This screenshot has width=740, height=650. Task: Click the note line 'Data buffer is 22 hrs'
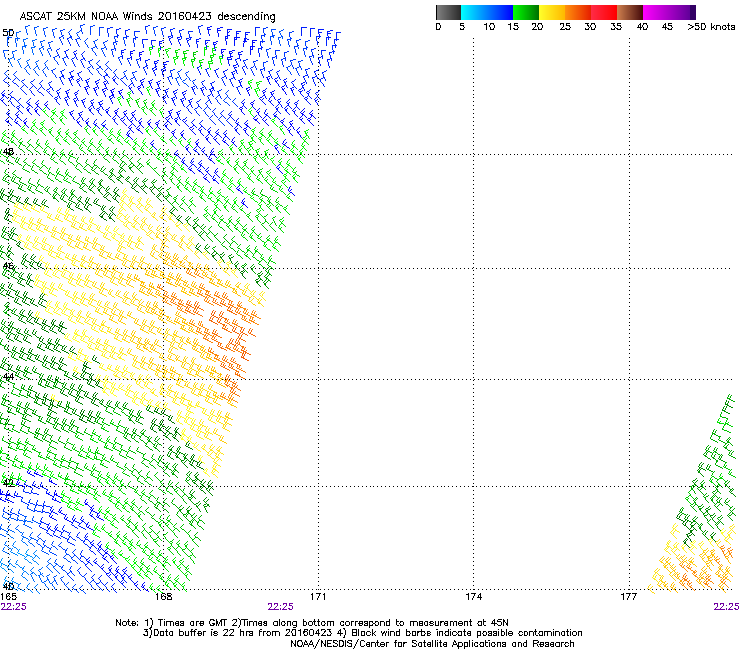[362, 633]
